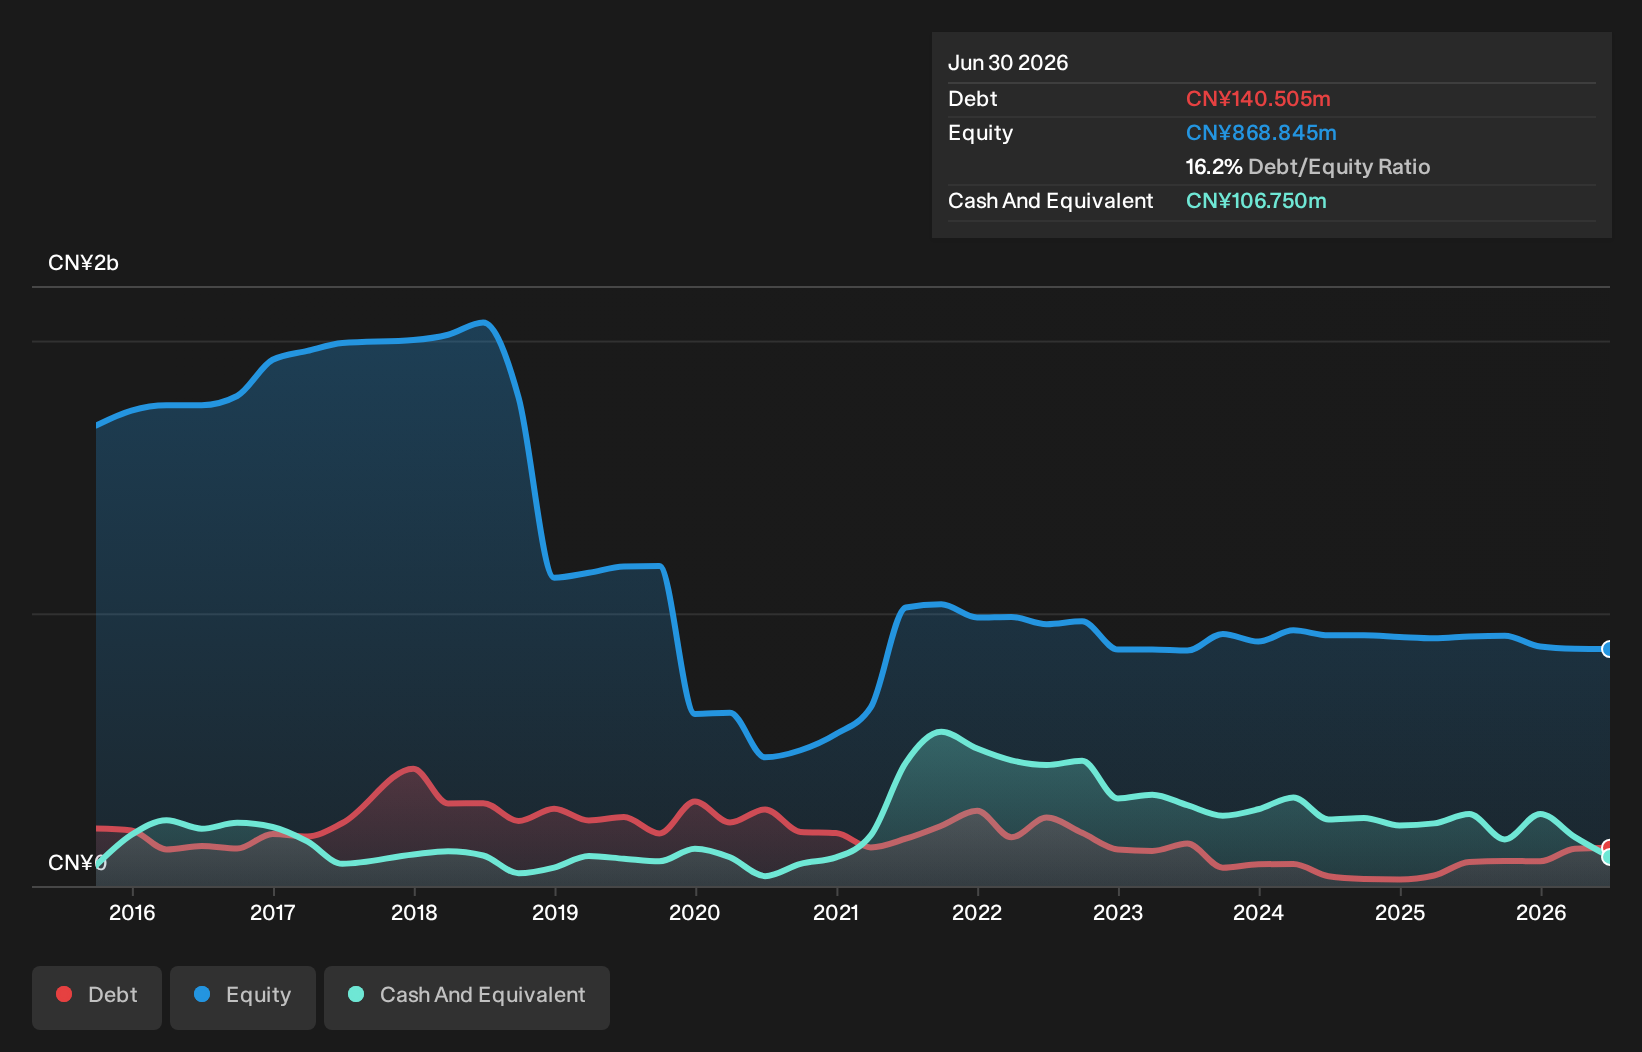Select the red Debt endpoint marker on chart
The width and height of the screenshot is (1642, 1052).
click(x=1608, y=847)
